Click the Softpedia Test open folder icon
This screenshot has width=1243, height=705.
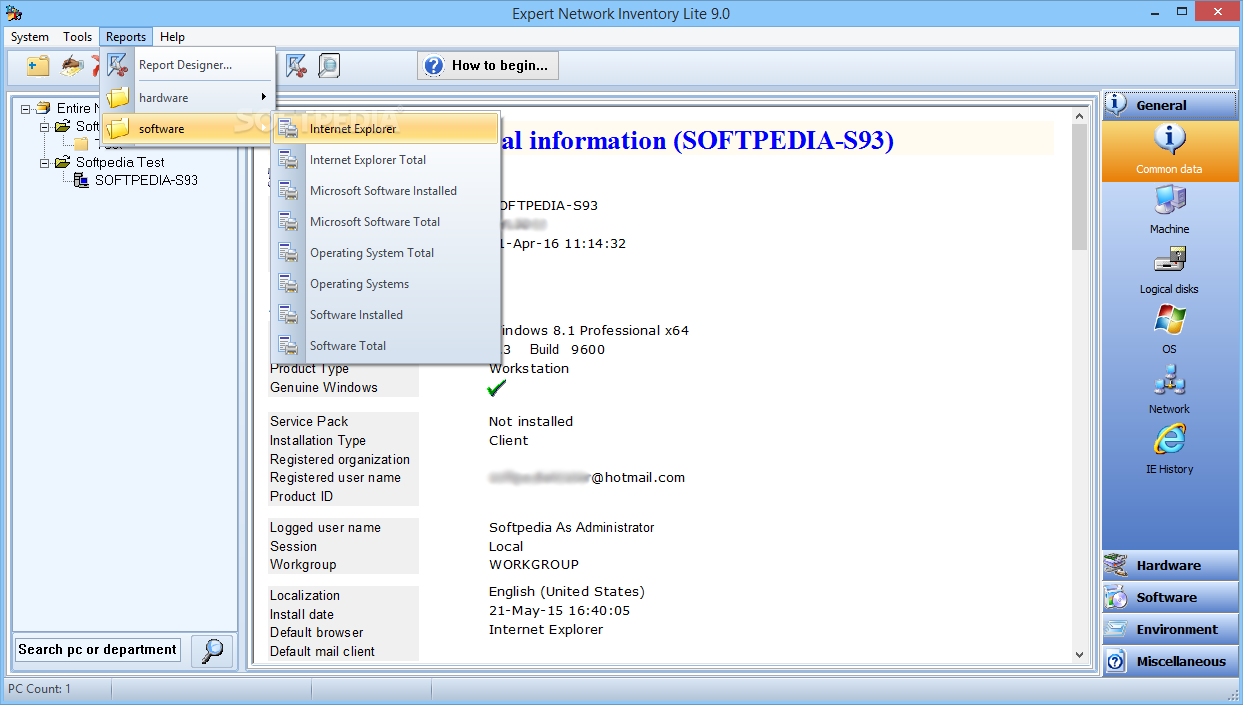(x=62, y=162)
